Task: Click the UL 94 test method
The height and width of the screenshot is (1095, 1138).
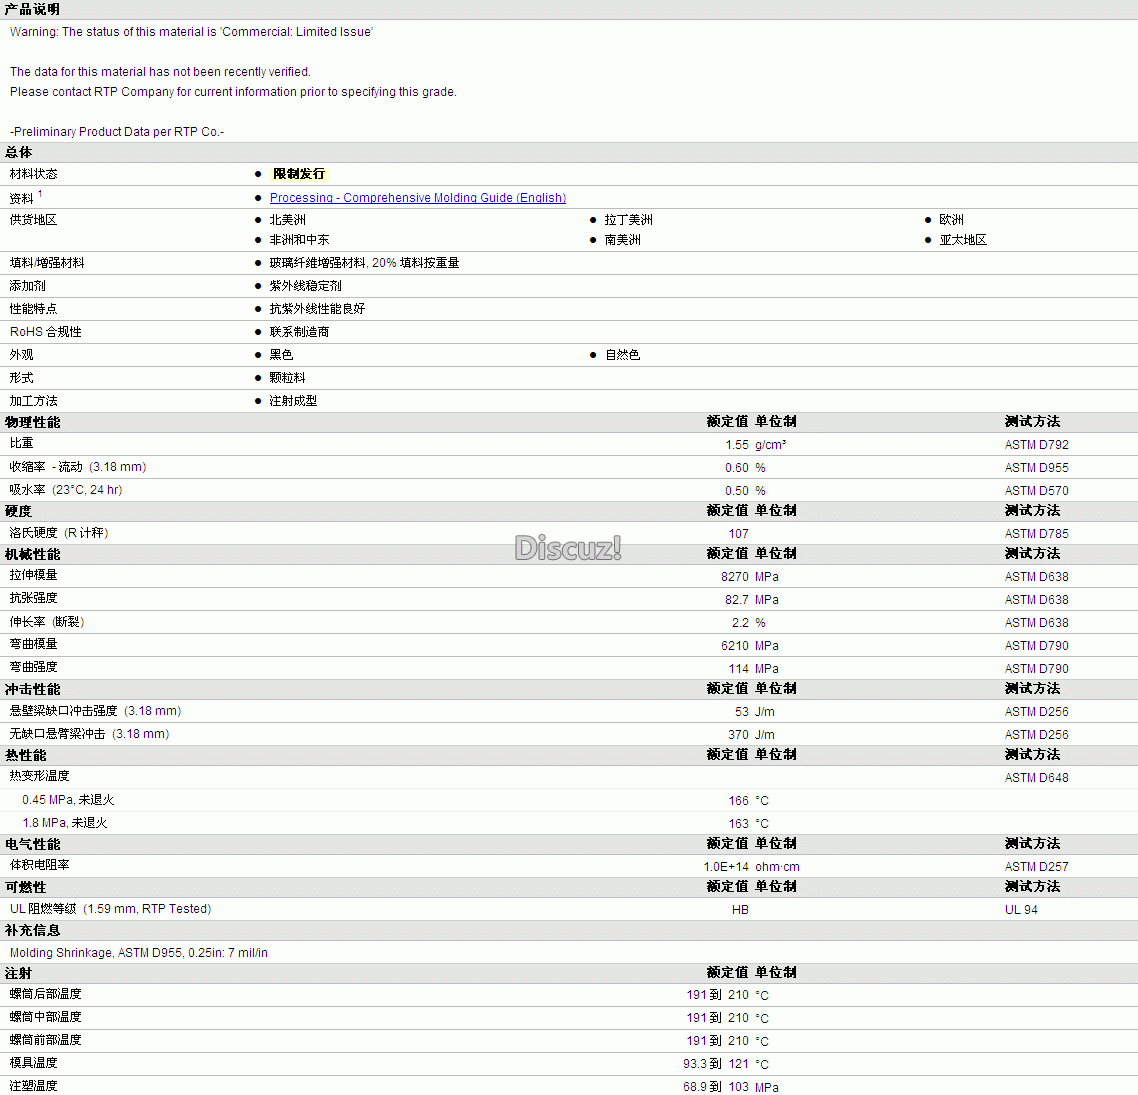Action: click(x=1021, y=910)
